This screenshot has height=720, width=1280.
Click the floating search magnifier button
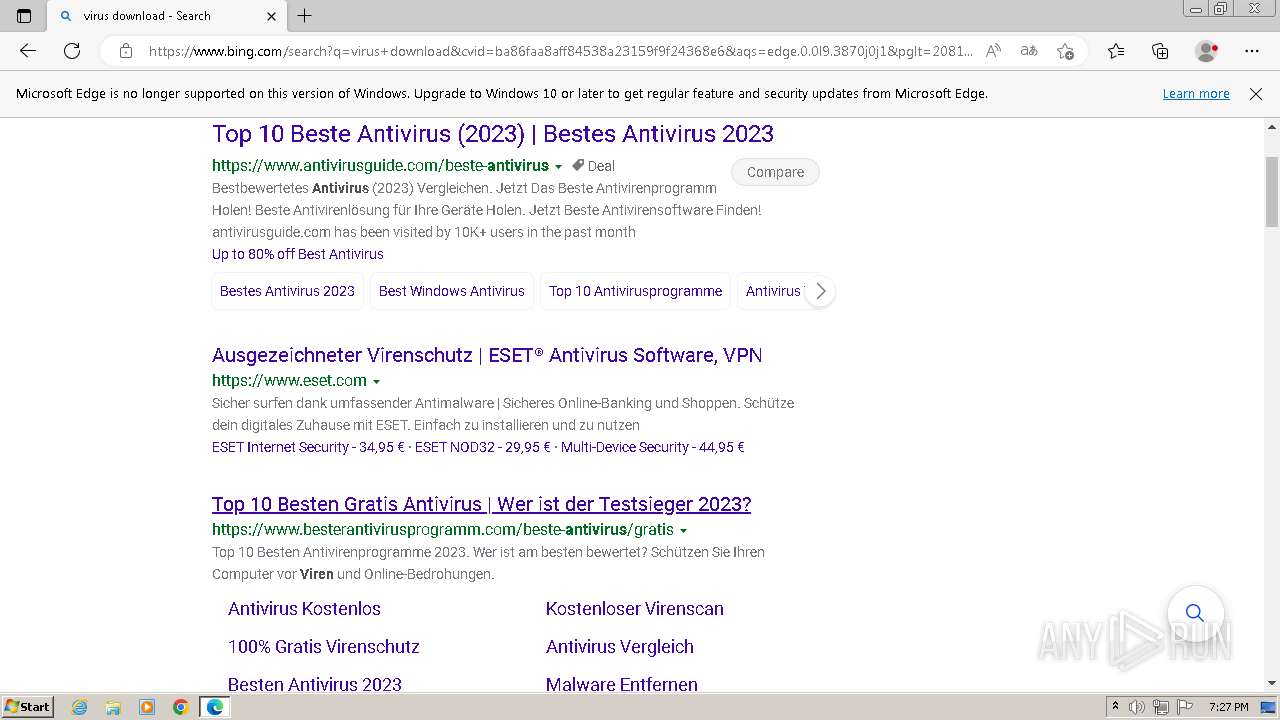[1195, 612]
